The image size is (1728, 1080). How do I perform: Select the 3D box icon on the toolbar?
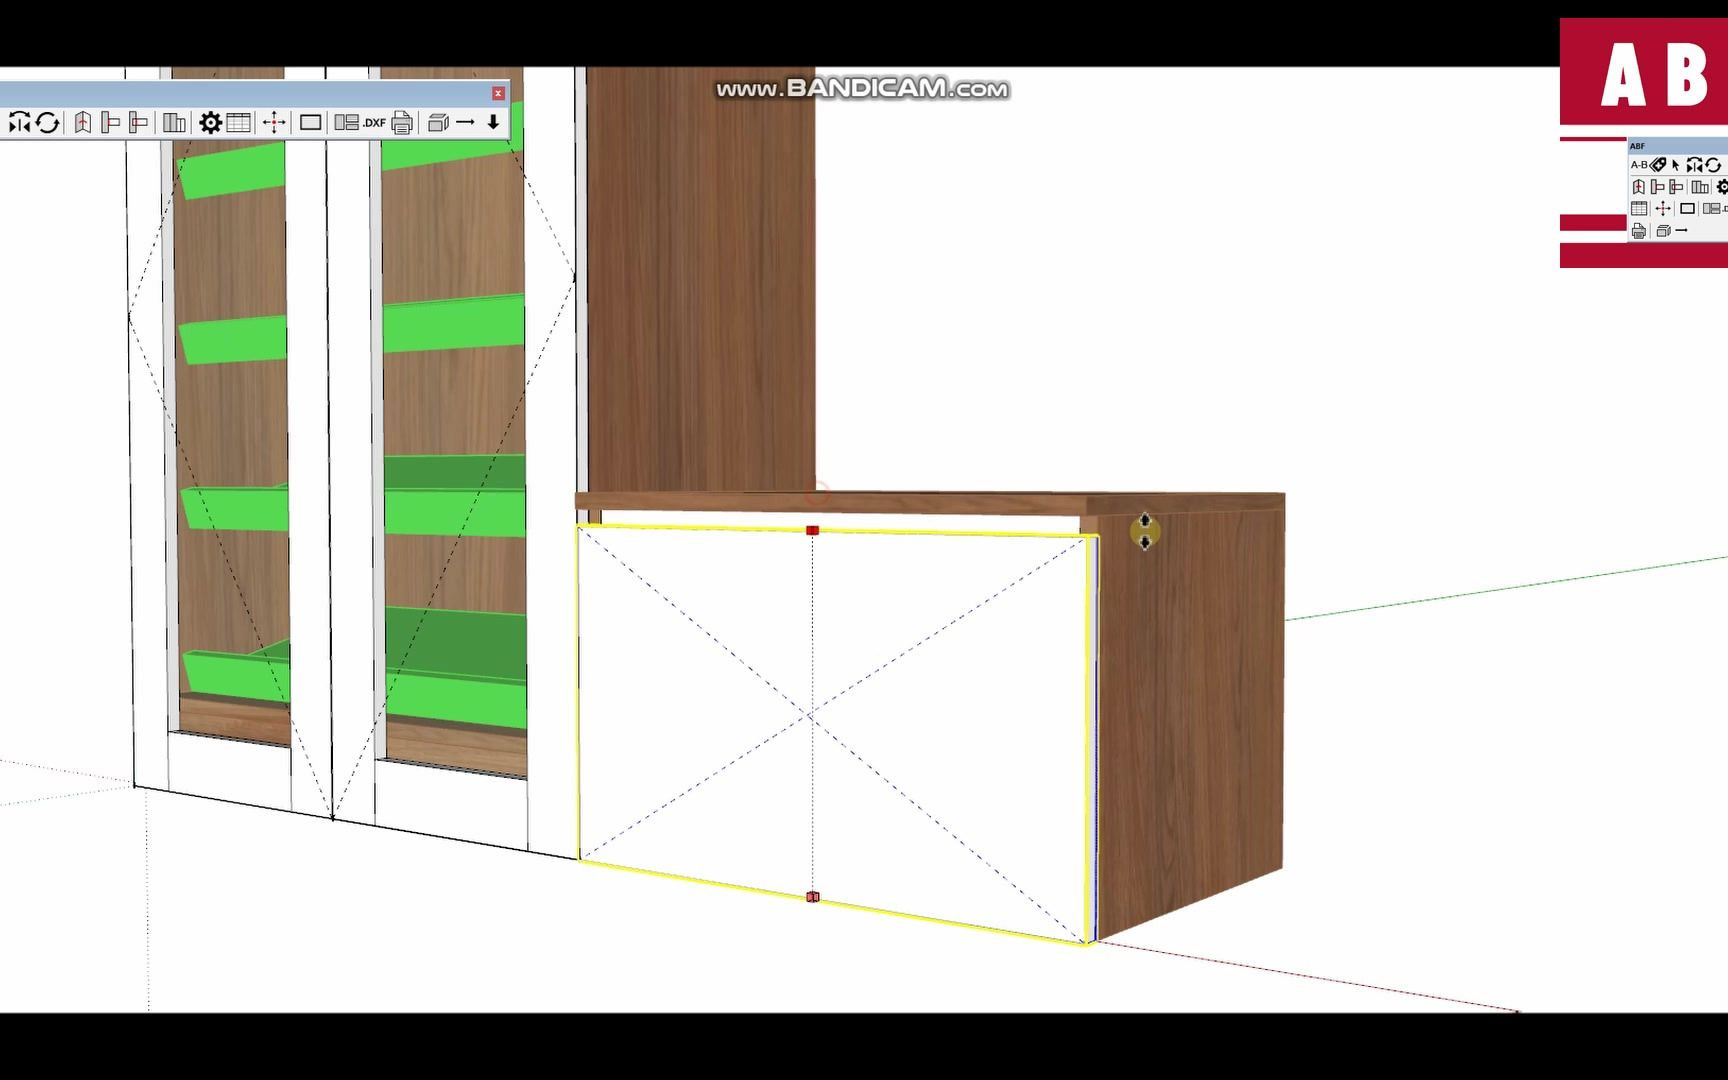click(440, 123)
